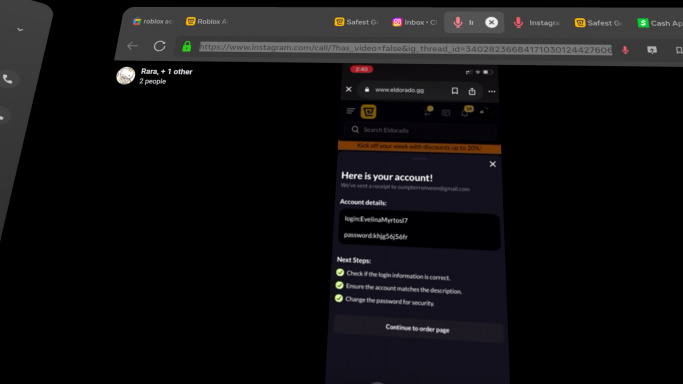Close the active Instagram call tab

(491, 22)
